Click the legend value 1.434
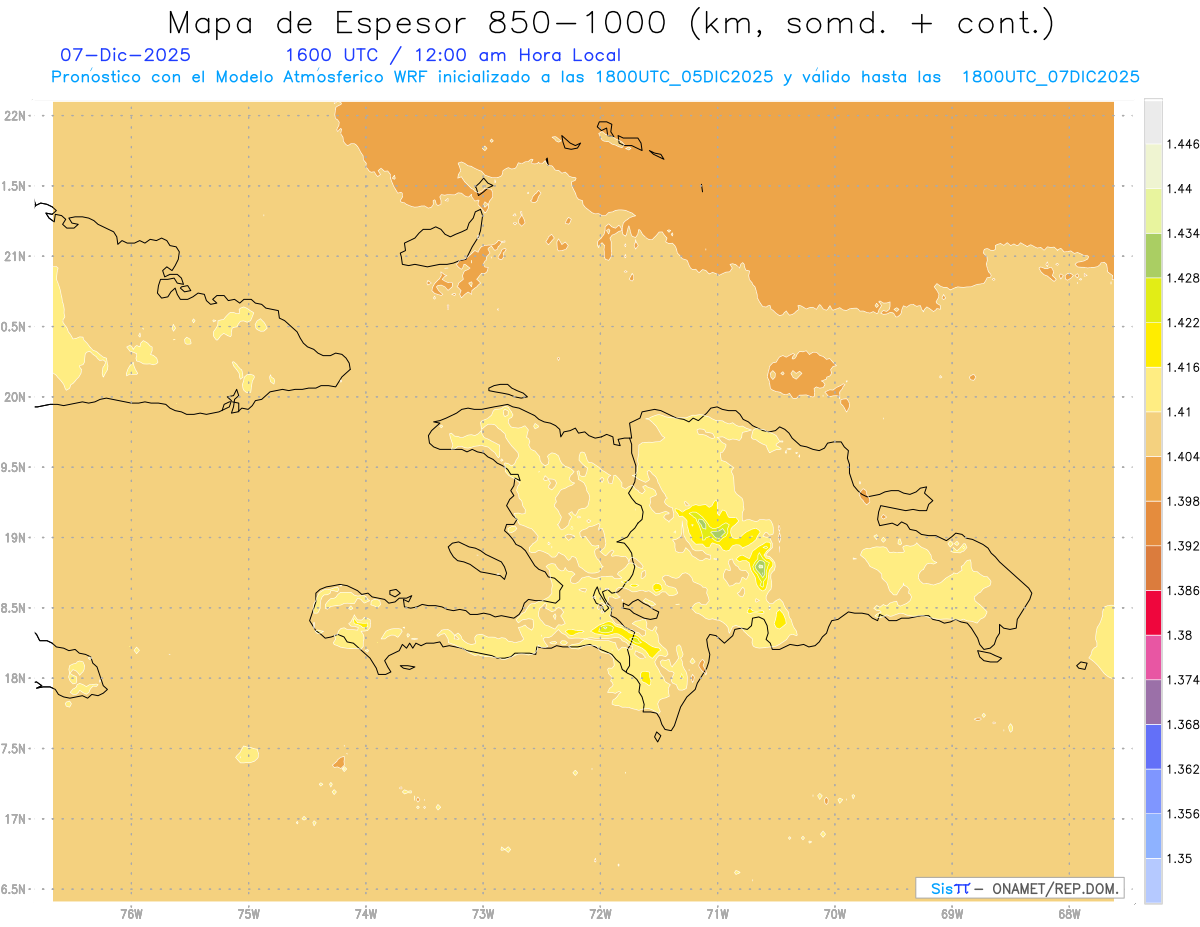The image size is (1200, 927). click(1184, 233)
